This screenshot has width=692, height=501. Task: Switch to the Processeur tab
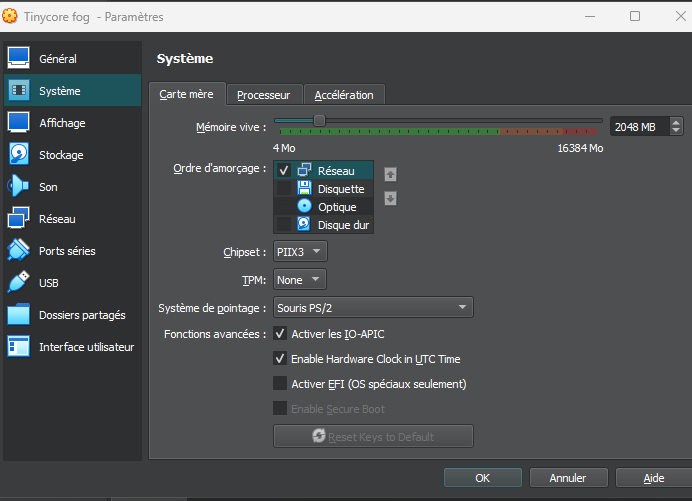click(264, 95)
